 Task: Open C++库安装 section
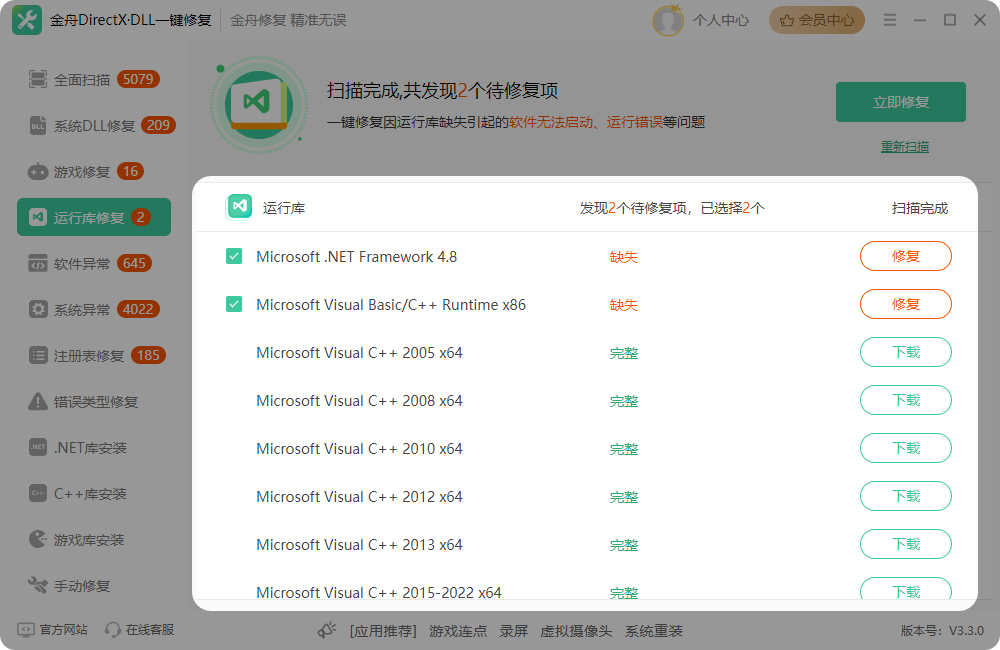point(94,493)
